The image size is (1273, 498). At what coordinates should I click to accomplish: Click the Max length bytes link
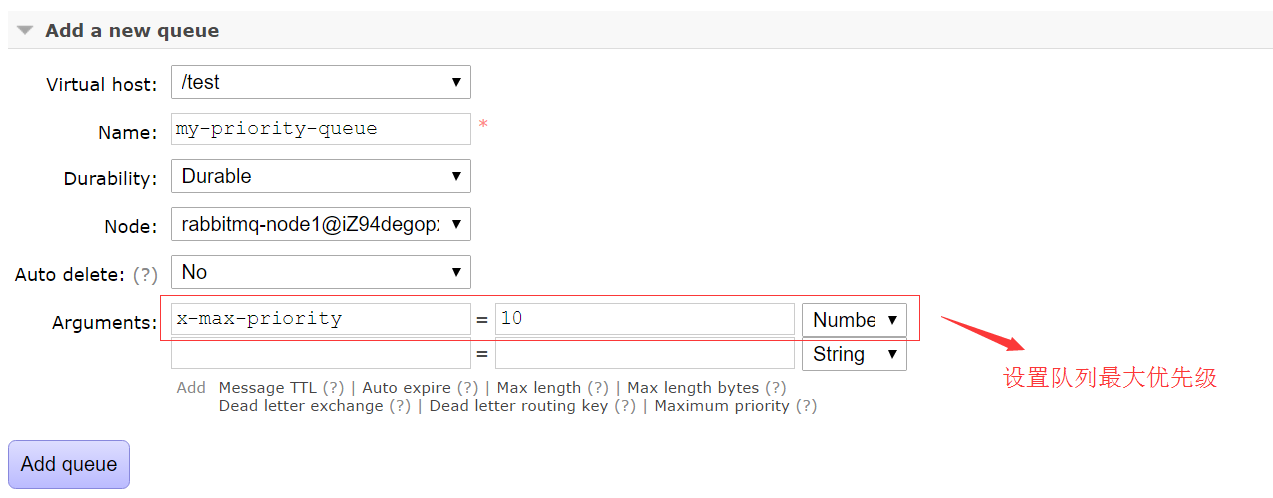pos(693,388)
